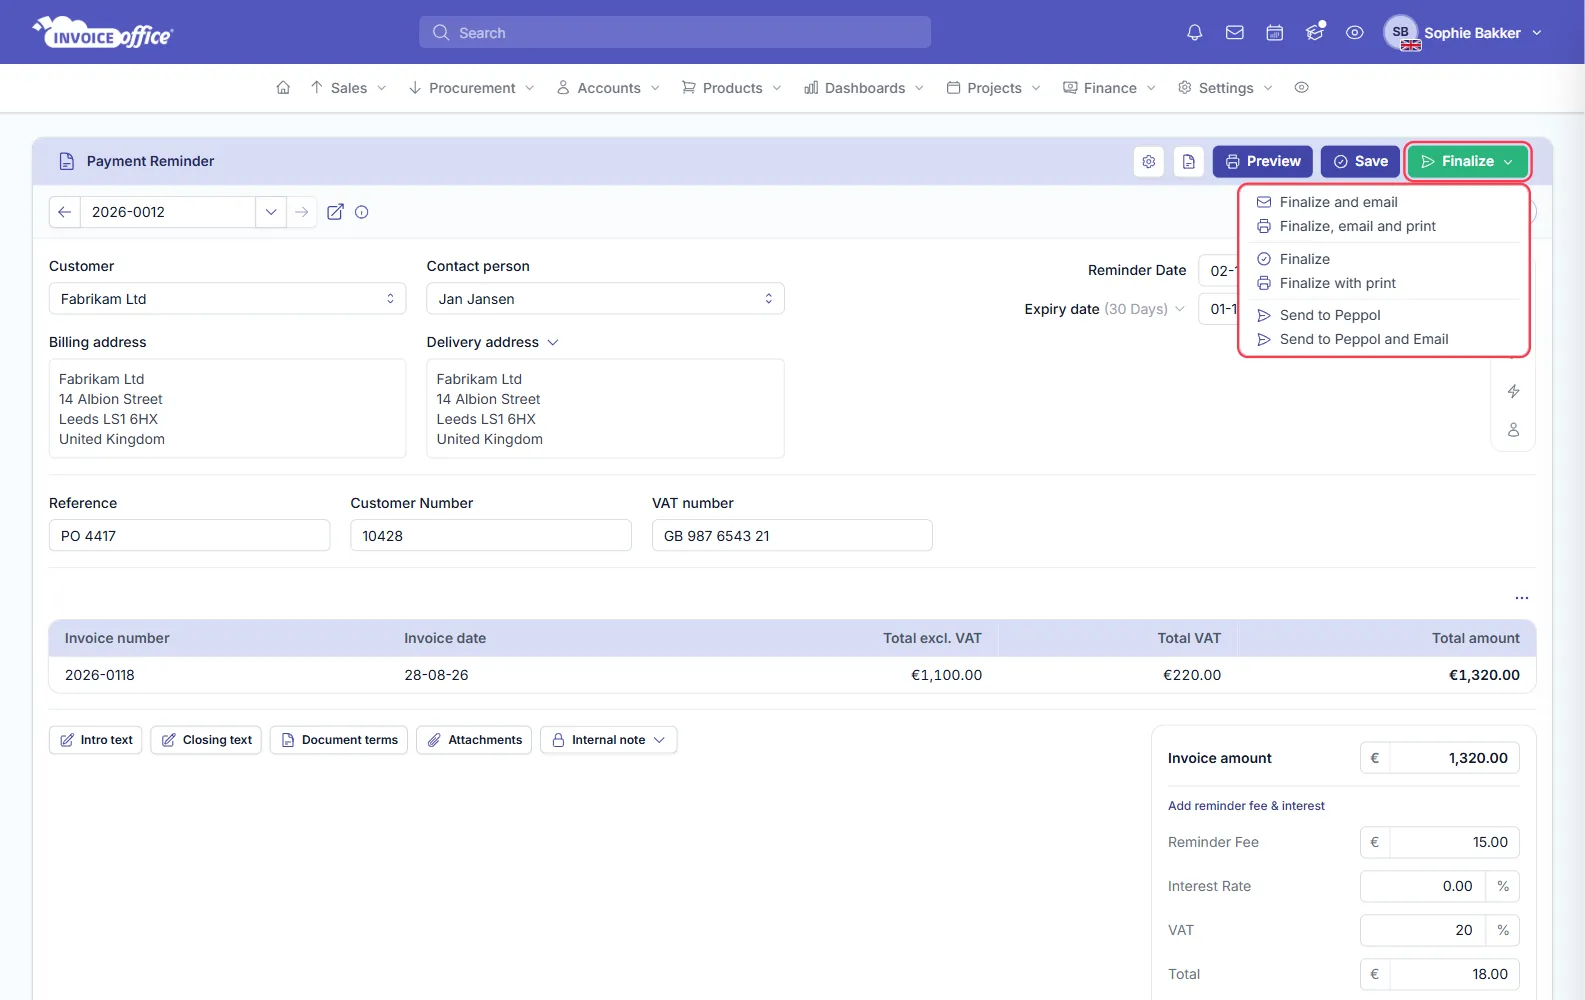1585x1000 pixels.
Task: Click the Document terms button
Action: tap(339, 740)
